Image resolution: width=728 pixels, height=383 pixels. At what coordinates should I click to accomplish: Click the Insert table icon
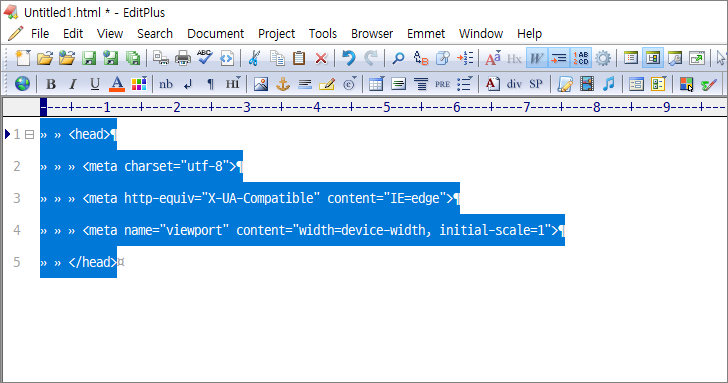pyautogui.click(x=376, y=84)
